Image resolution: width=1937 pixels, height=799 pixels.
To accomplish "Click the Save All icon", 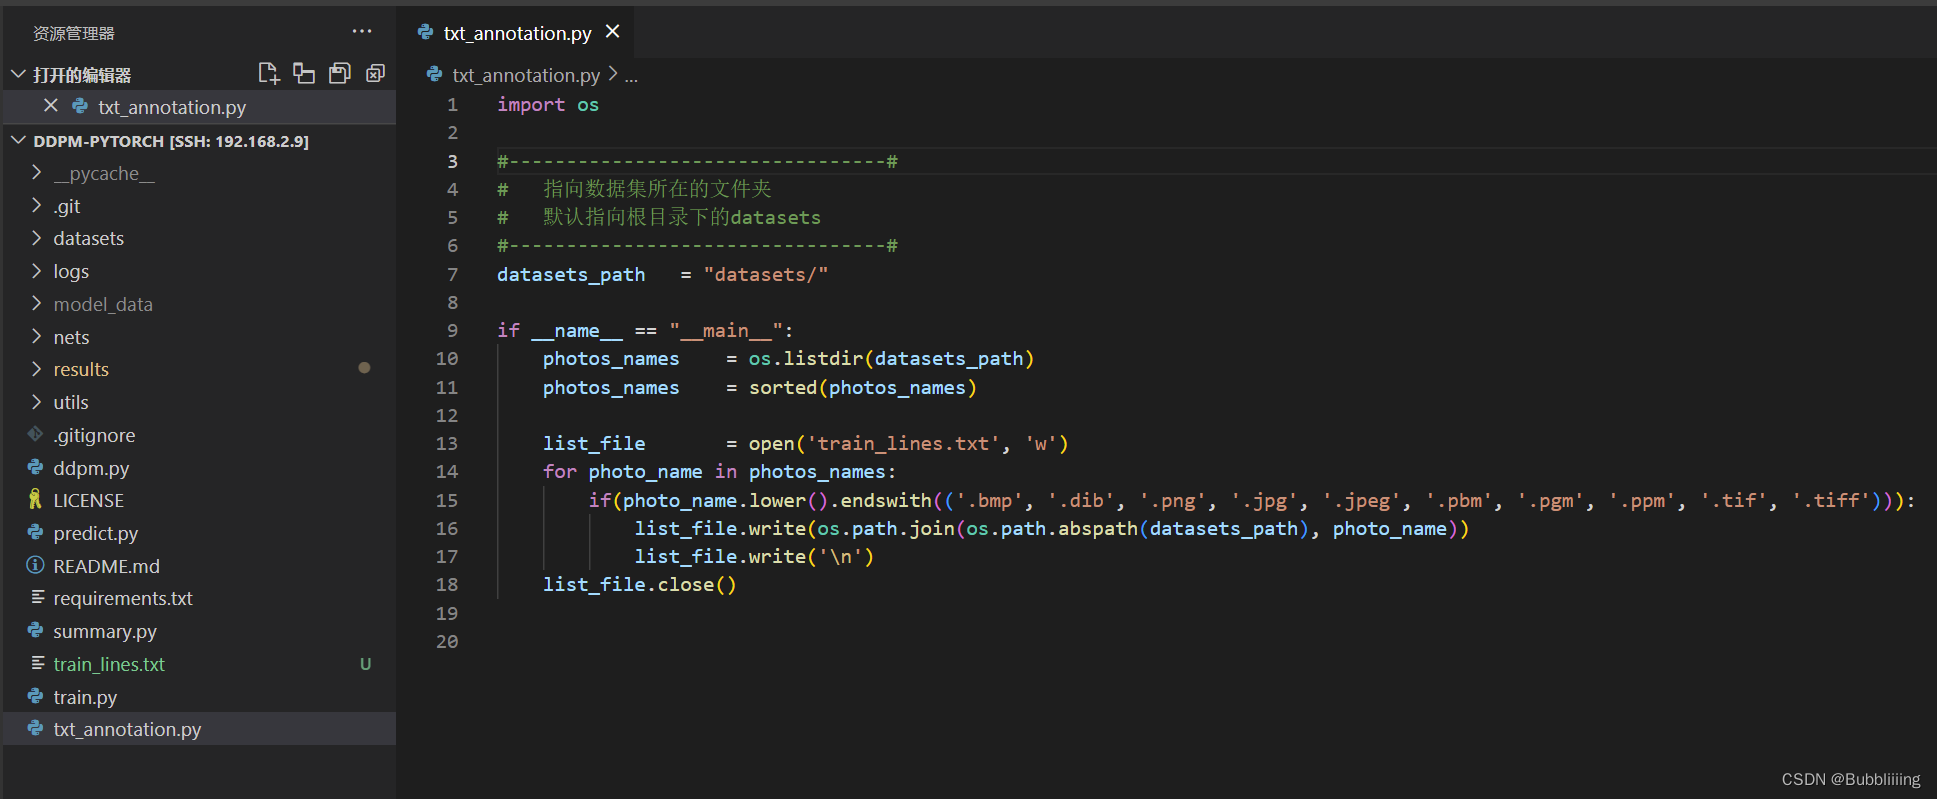I will pos(340,73).
